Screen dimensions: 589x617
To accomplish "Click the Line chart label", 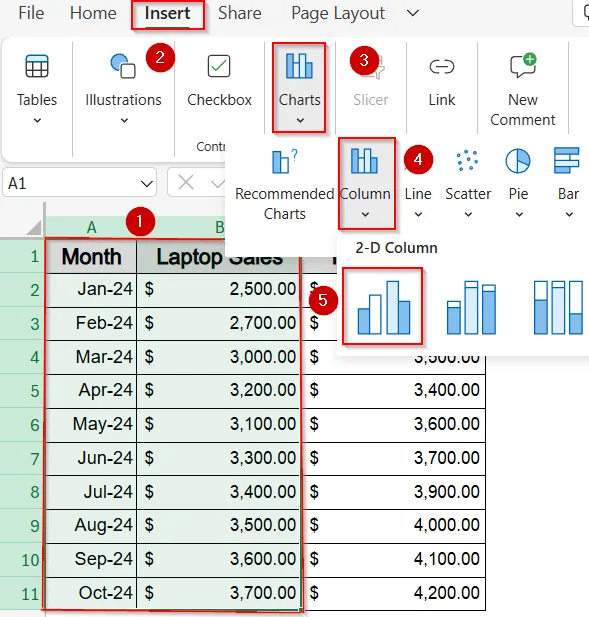I will point(418,194).
